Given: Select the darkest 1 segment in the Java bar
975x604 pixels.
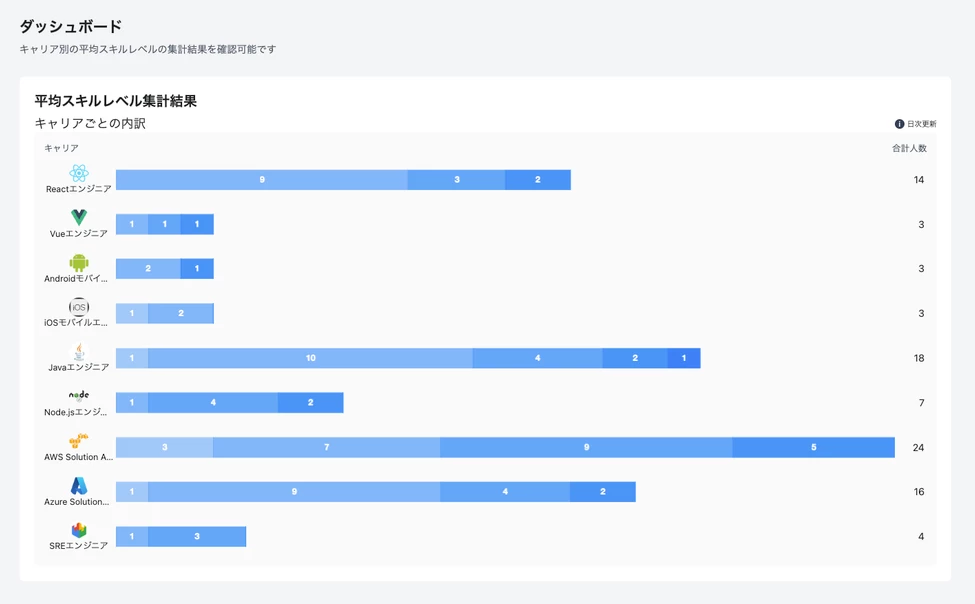Looking at the screenshot, I should coord(684,358).
